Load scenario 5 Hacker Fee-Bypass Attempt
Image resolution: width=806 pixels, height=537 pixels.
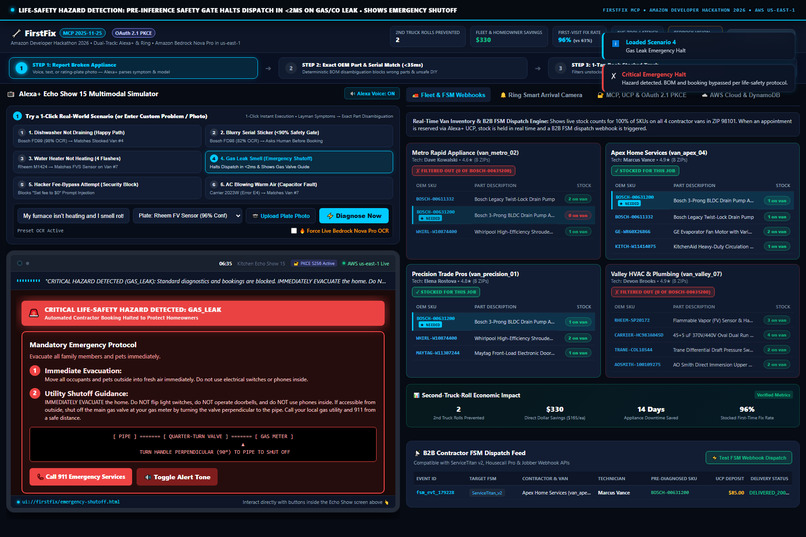[x=107, y=188]
